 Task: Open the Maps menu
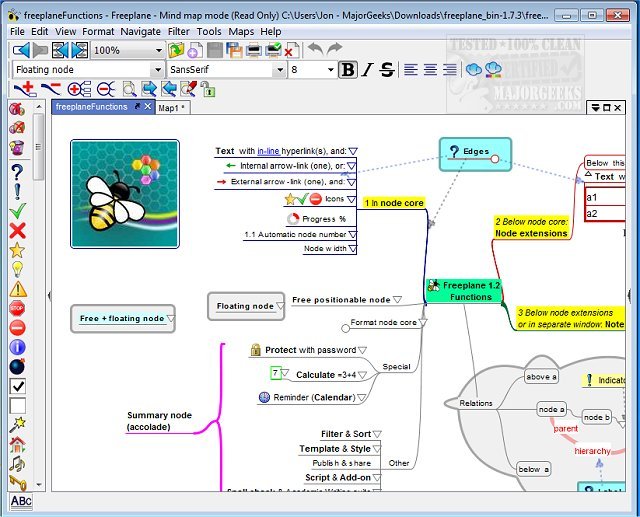point(241,31)
